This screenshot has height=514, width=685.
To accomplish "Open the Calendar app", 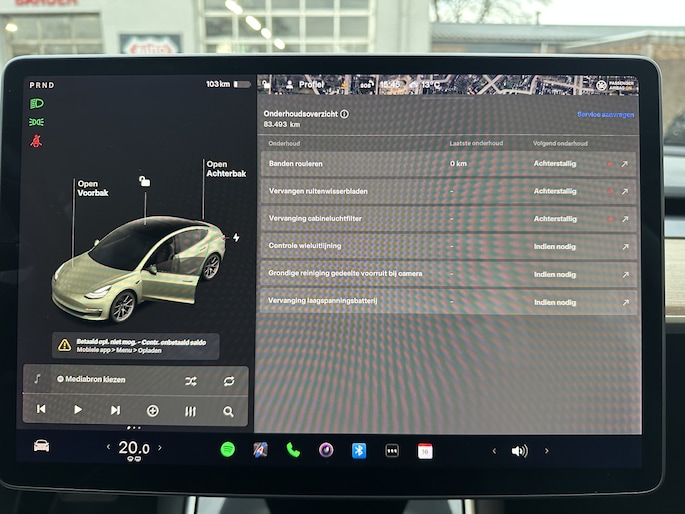I will (425, 451).
